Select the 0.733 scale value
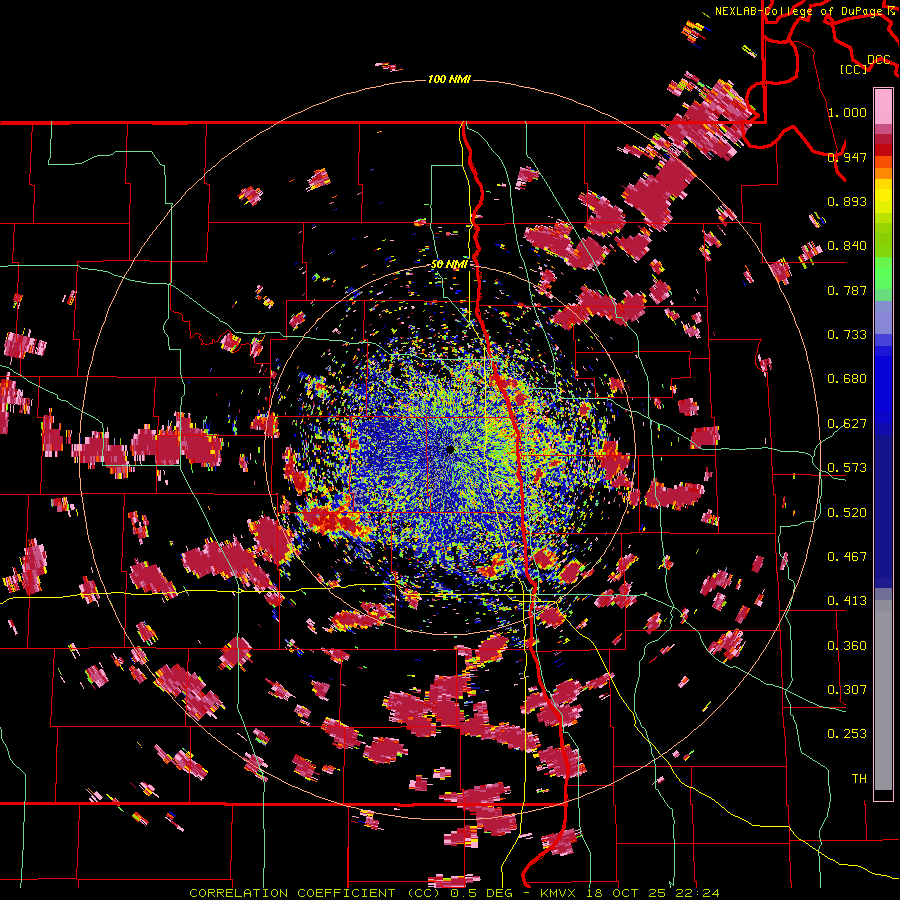 (847, 335)
